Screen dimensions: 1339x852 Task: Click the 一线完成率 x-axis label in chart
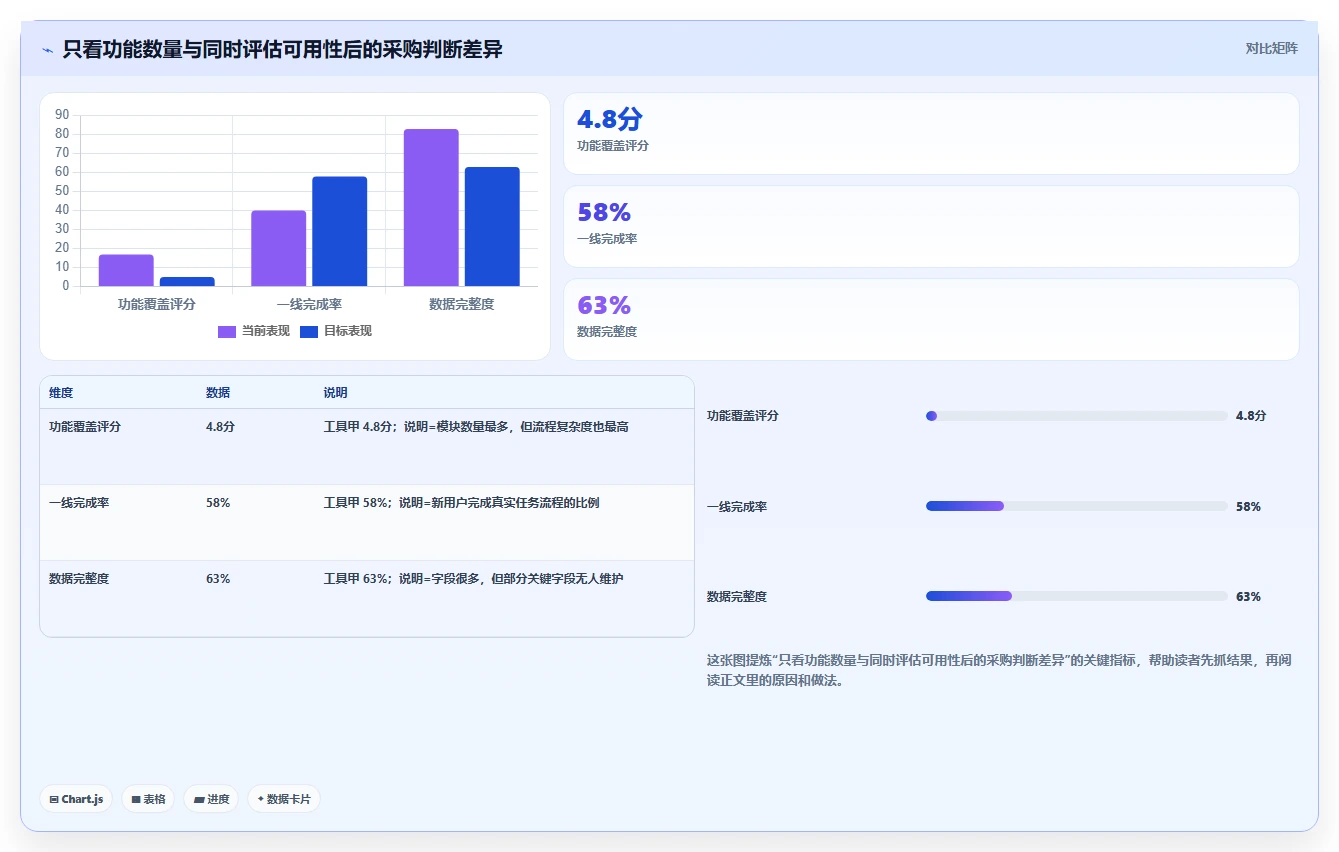[x=309, y=304]
